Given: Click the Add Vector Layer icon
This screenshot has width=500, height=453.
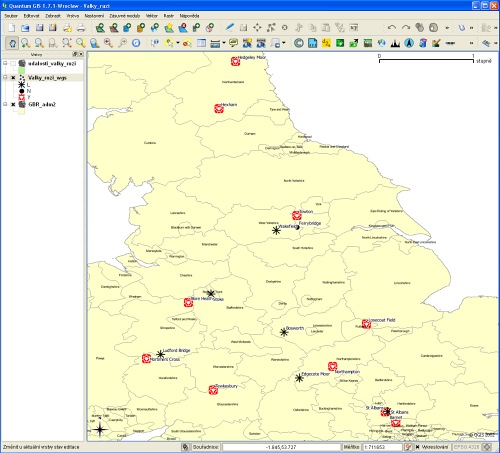Looking at the screenshot, I should 100,28.
